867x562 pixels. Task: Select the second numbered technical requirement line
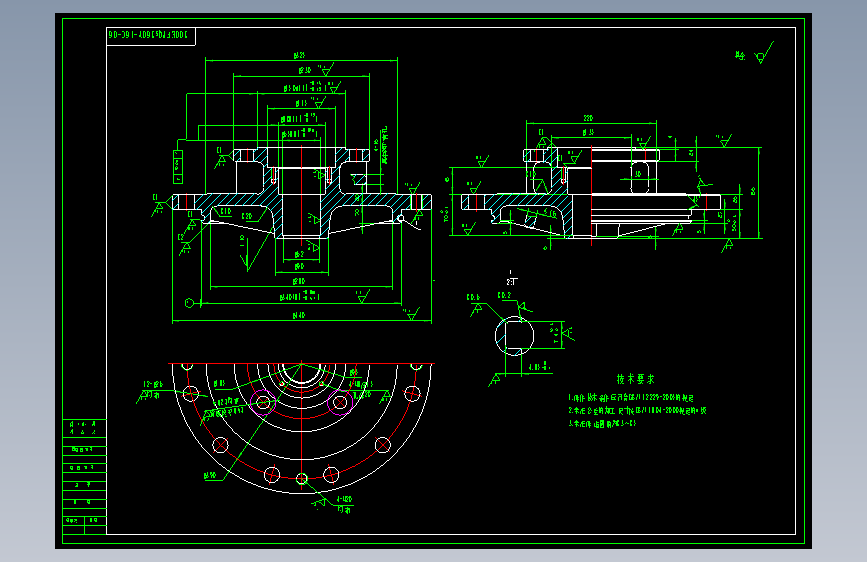(x=637, y=410)
